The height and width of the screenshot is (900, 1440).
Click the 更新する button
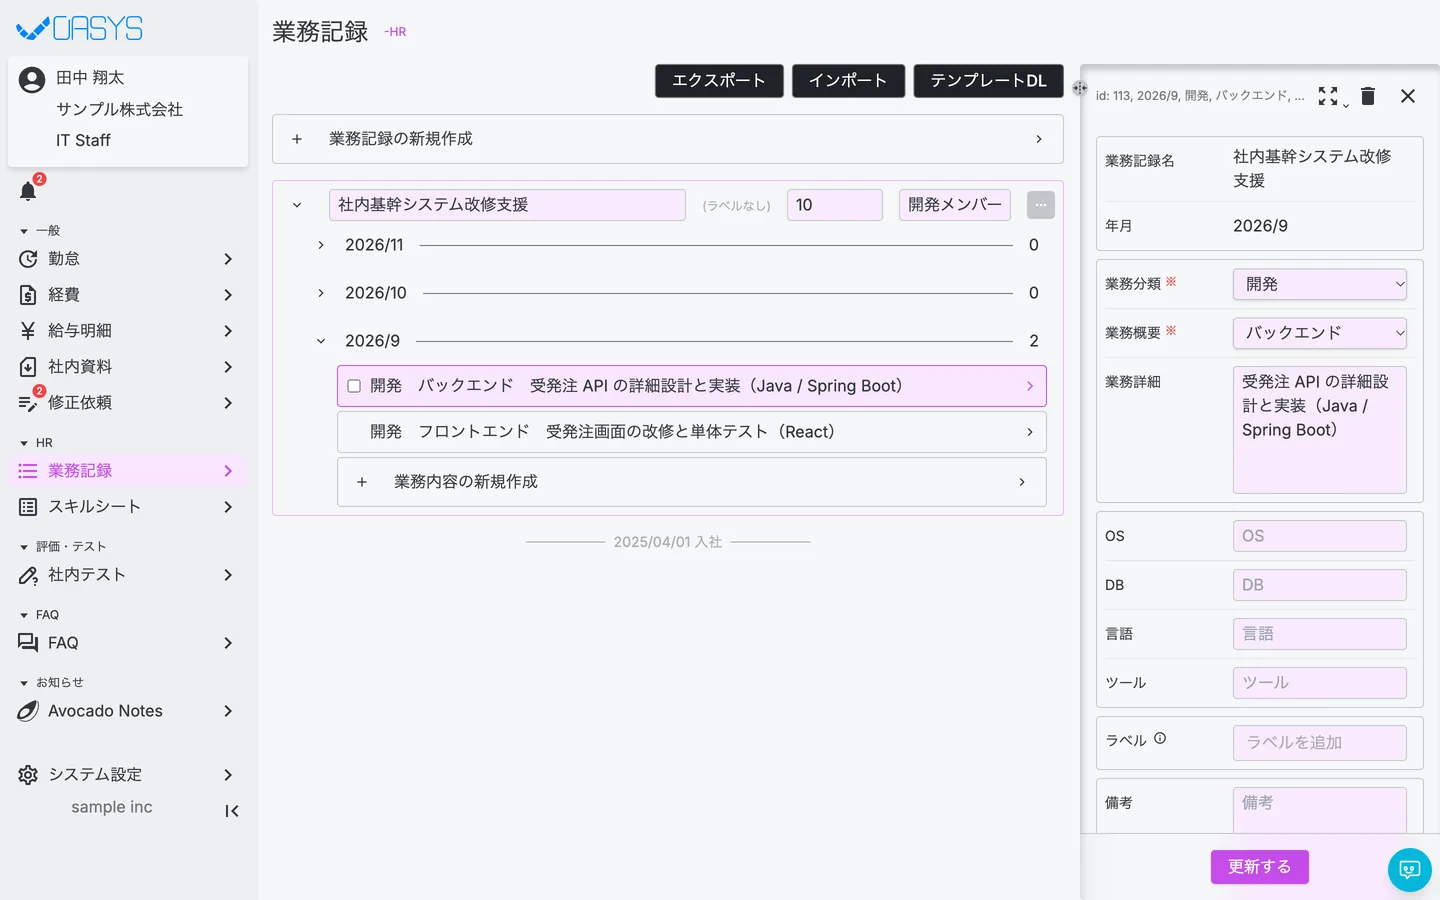click(1260, 867)
